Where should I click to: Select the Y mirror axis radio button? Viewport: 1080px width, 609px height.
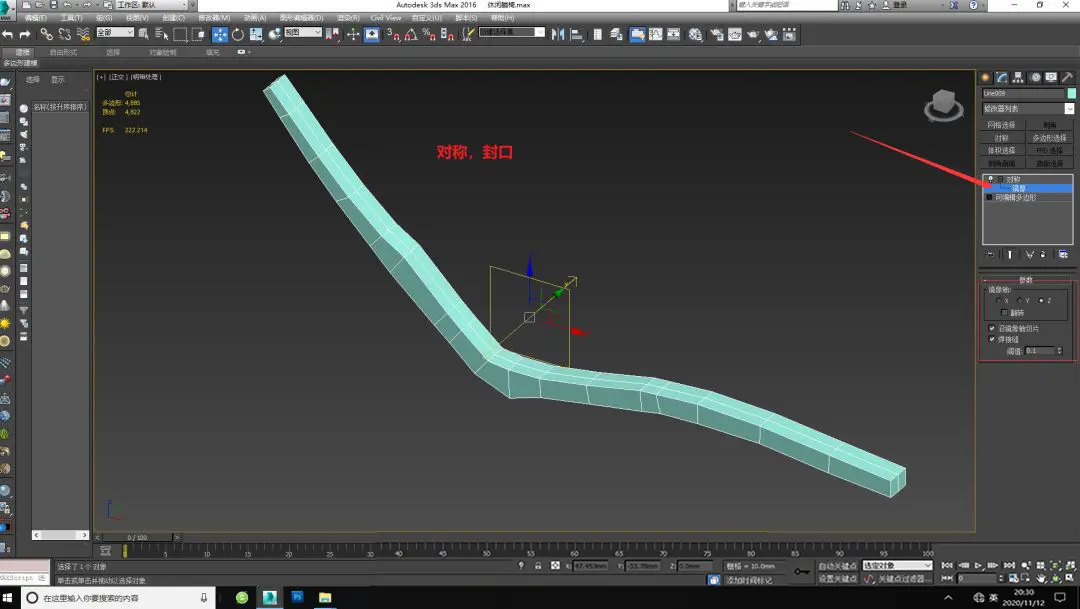[1019, 300]
